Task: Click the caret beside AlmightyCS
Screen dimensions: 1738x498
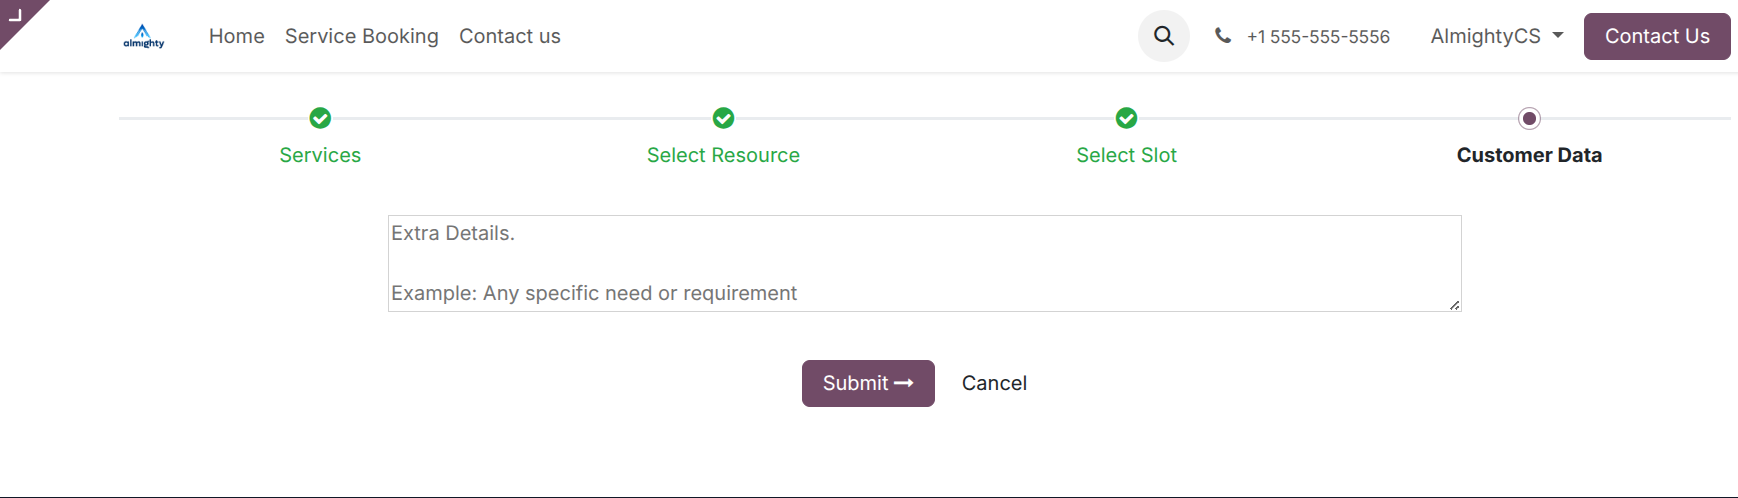Action: [1558, 36]
